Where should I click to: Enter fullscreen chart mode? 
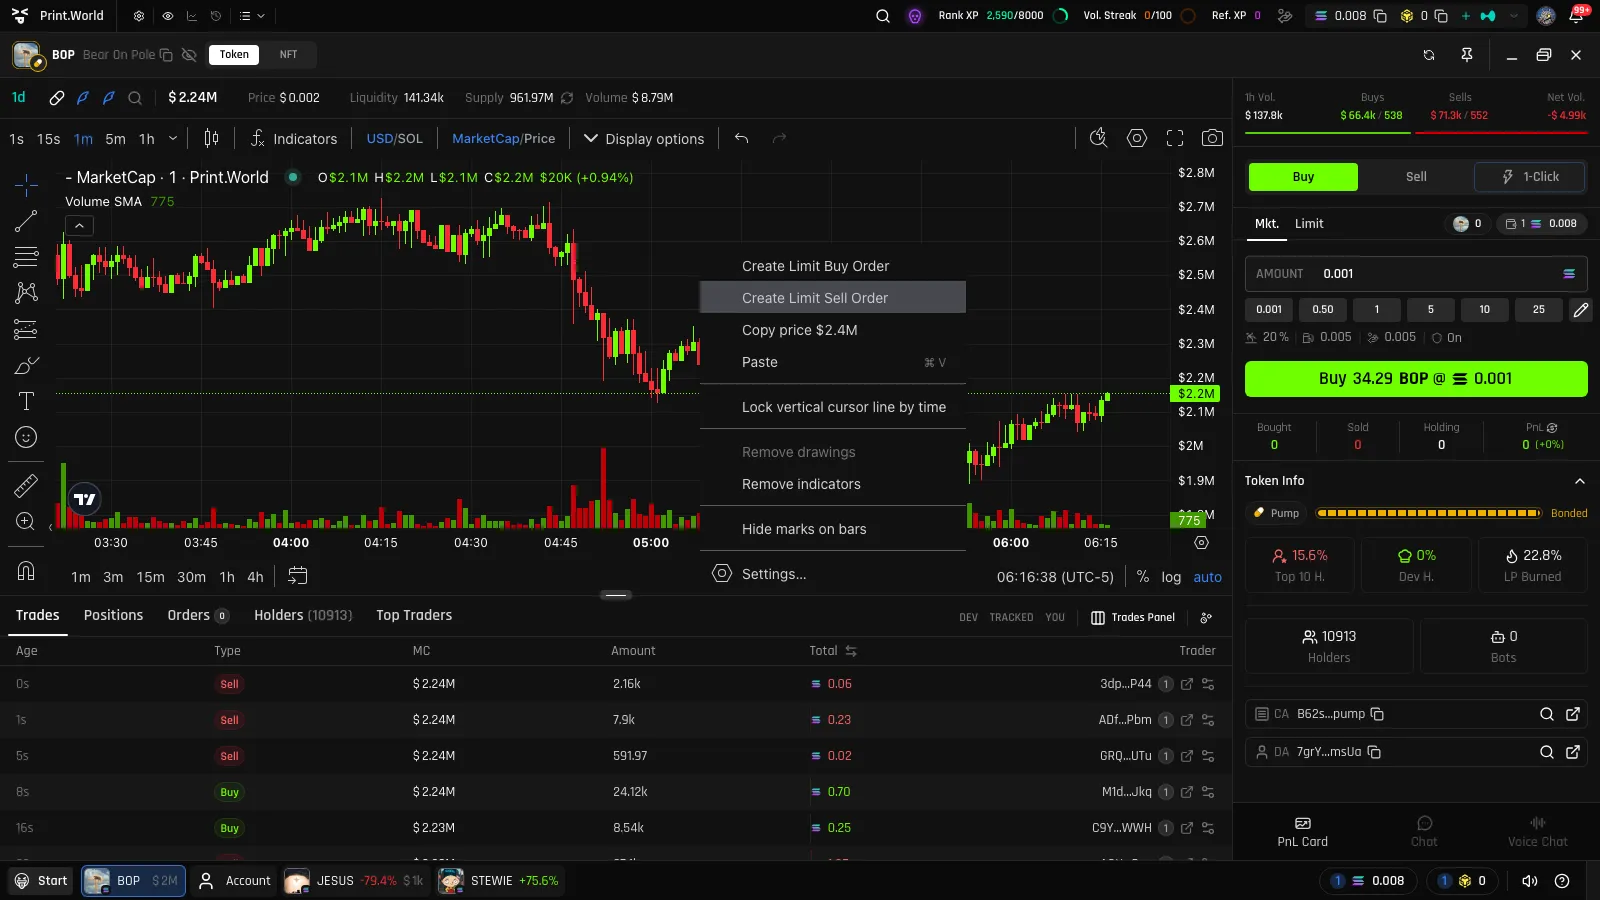click(x=1175, y=138)
